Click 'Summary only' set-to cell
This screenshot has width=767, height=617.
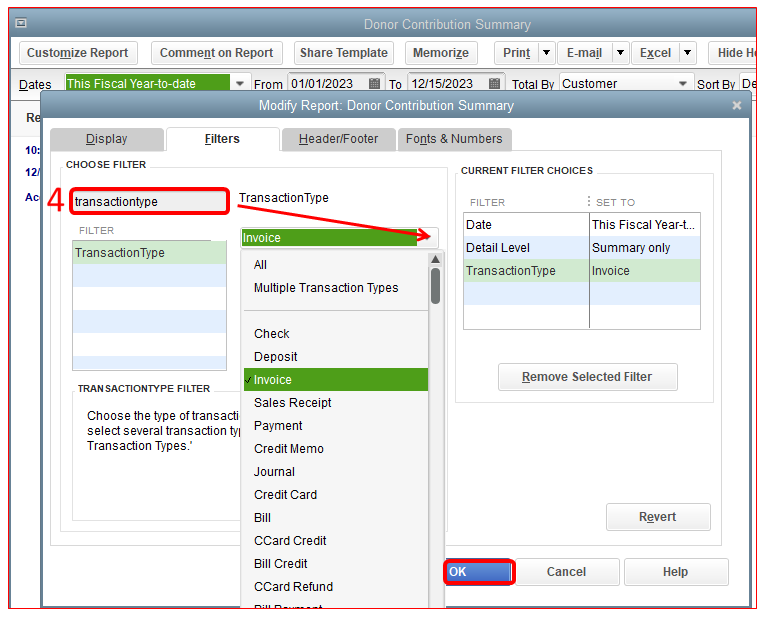(x=645, y=248)
